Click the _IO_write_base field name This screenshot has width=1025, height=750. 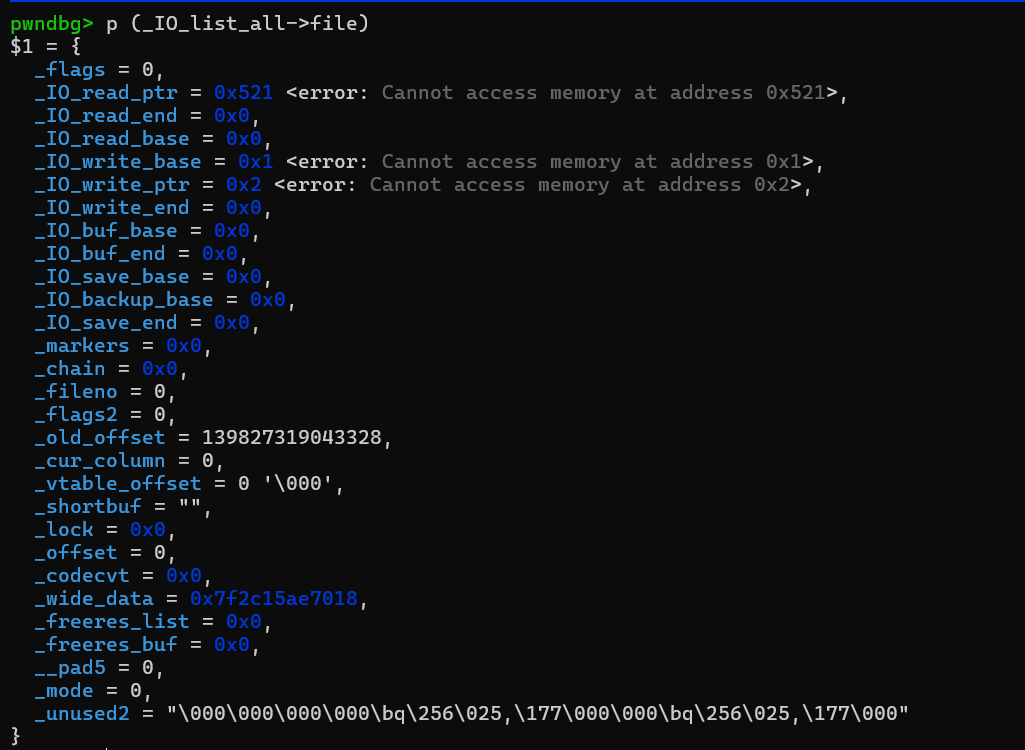tap(117, 162)
